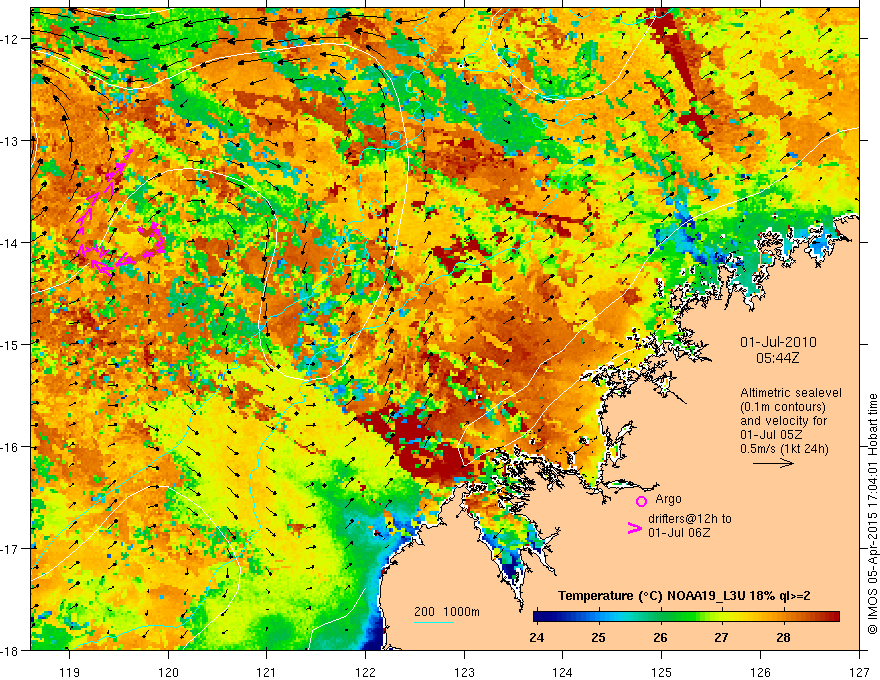Click the '01-Jul 05Z' legend text
880x680 pixels.
(771, 435)
